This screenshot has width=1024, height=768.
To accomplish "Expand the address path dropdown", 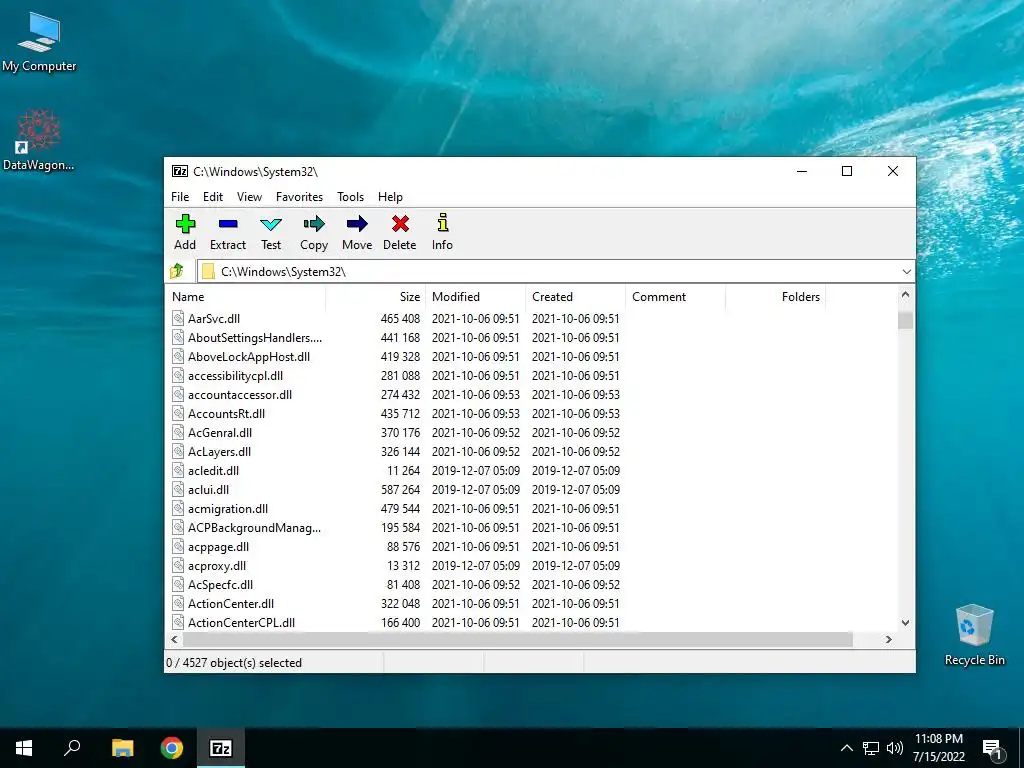I will (906, 272).
